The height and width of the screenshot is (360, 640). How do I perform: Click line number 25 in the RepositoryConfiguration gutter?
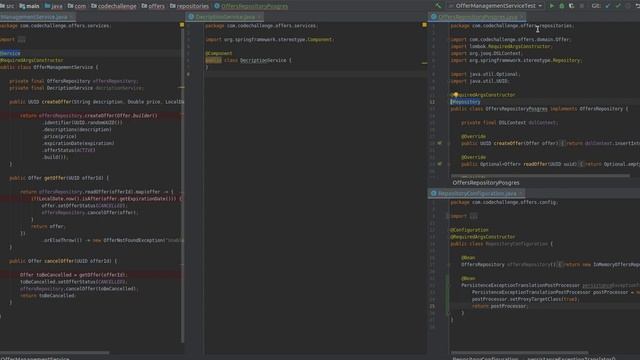tap(432, 306)
